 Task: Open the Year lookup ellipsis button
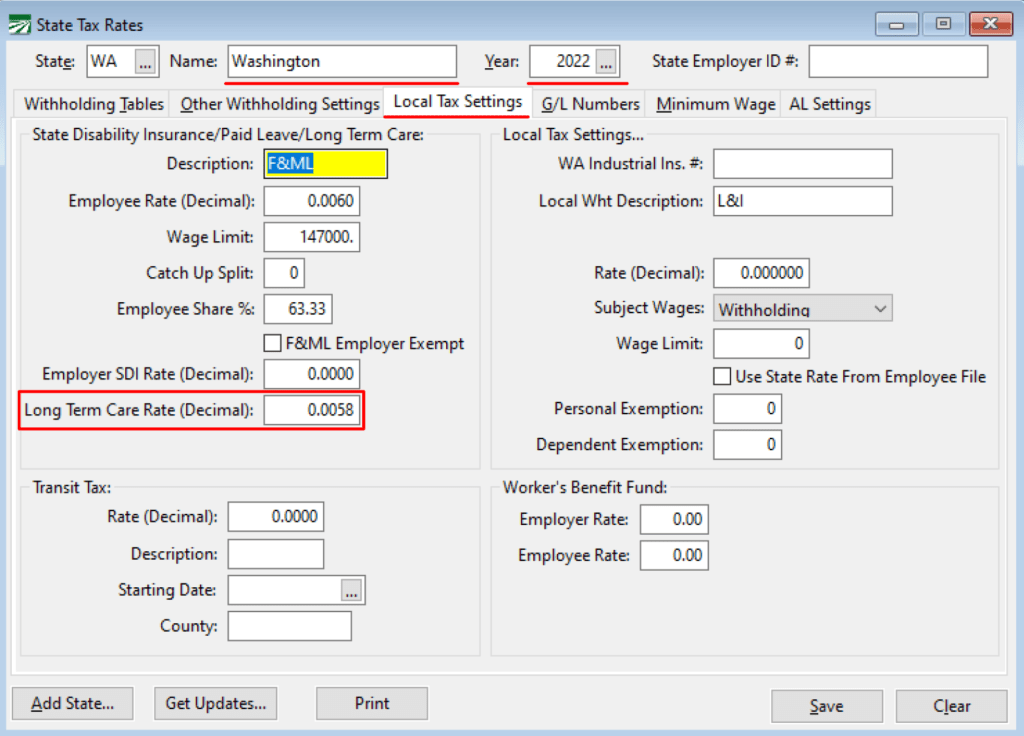(606, 62)
